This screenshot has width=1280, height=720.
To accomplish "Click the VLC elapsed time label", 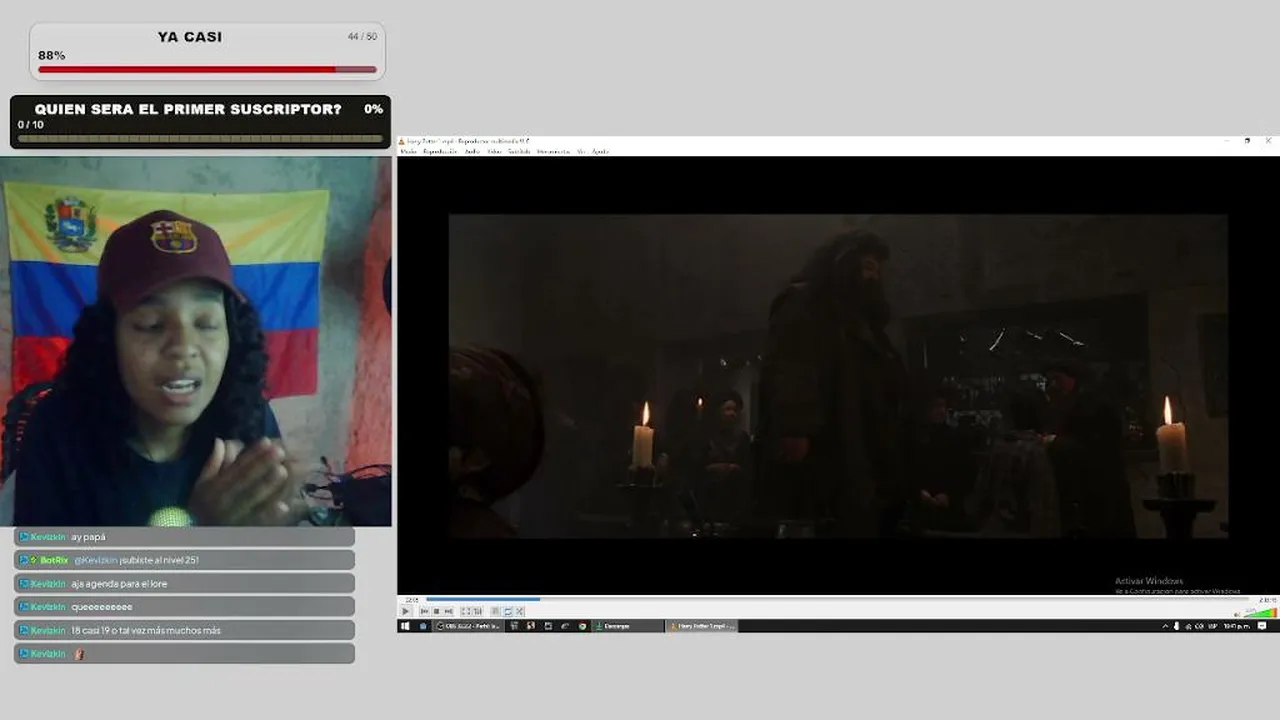I will coord(412,600).
